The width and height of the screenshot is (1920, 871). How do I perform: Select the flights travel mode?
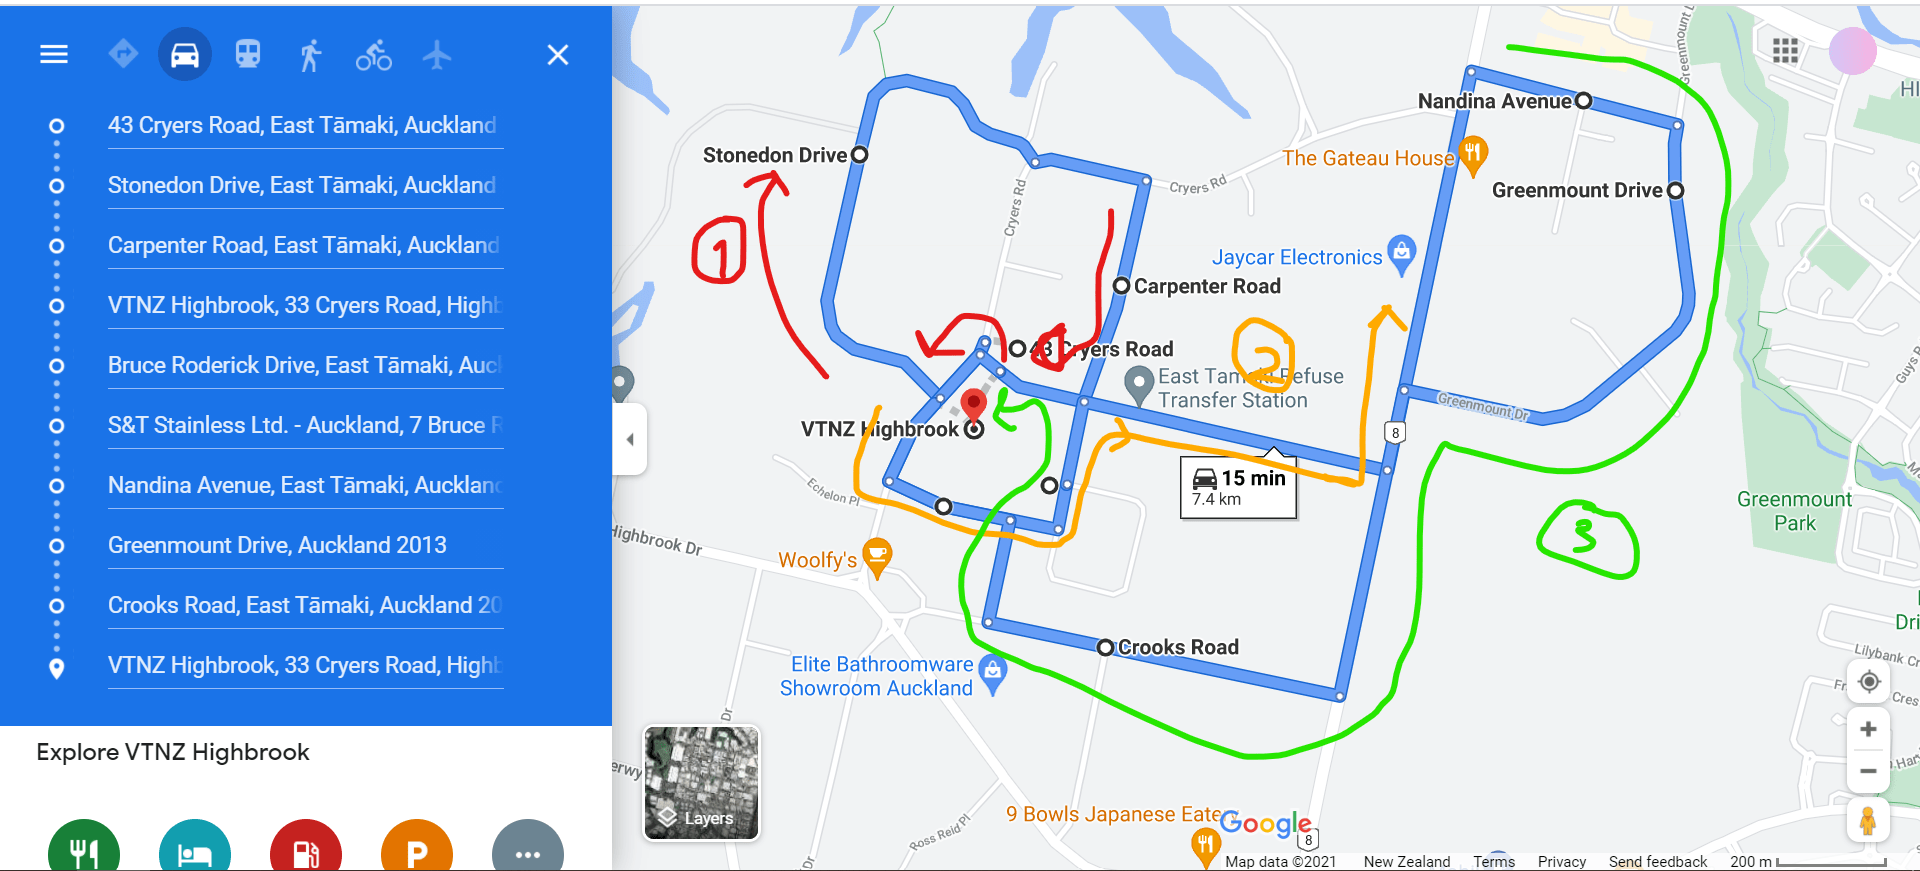tap(437, 54)
